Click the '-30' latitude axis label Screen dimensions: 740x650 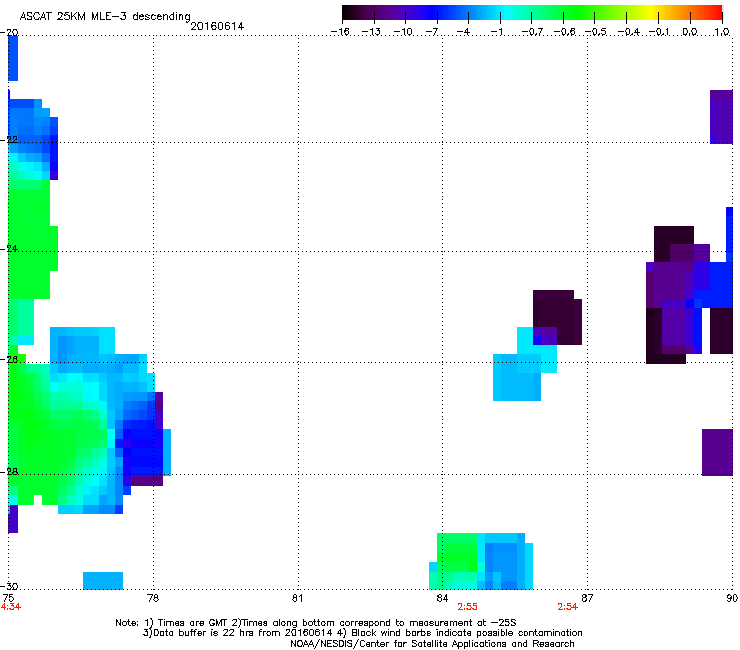click(9, 586)
